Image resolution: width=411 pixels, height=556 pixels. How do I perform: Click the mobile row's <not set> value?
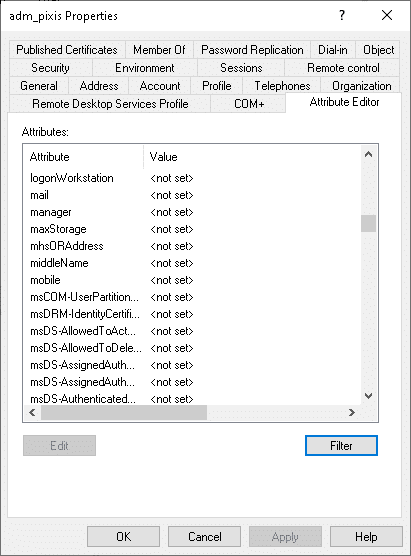pyautogui.click(x=172, y=280)
